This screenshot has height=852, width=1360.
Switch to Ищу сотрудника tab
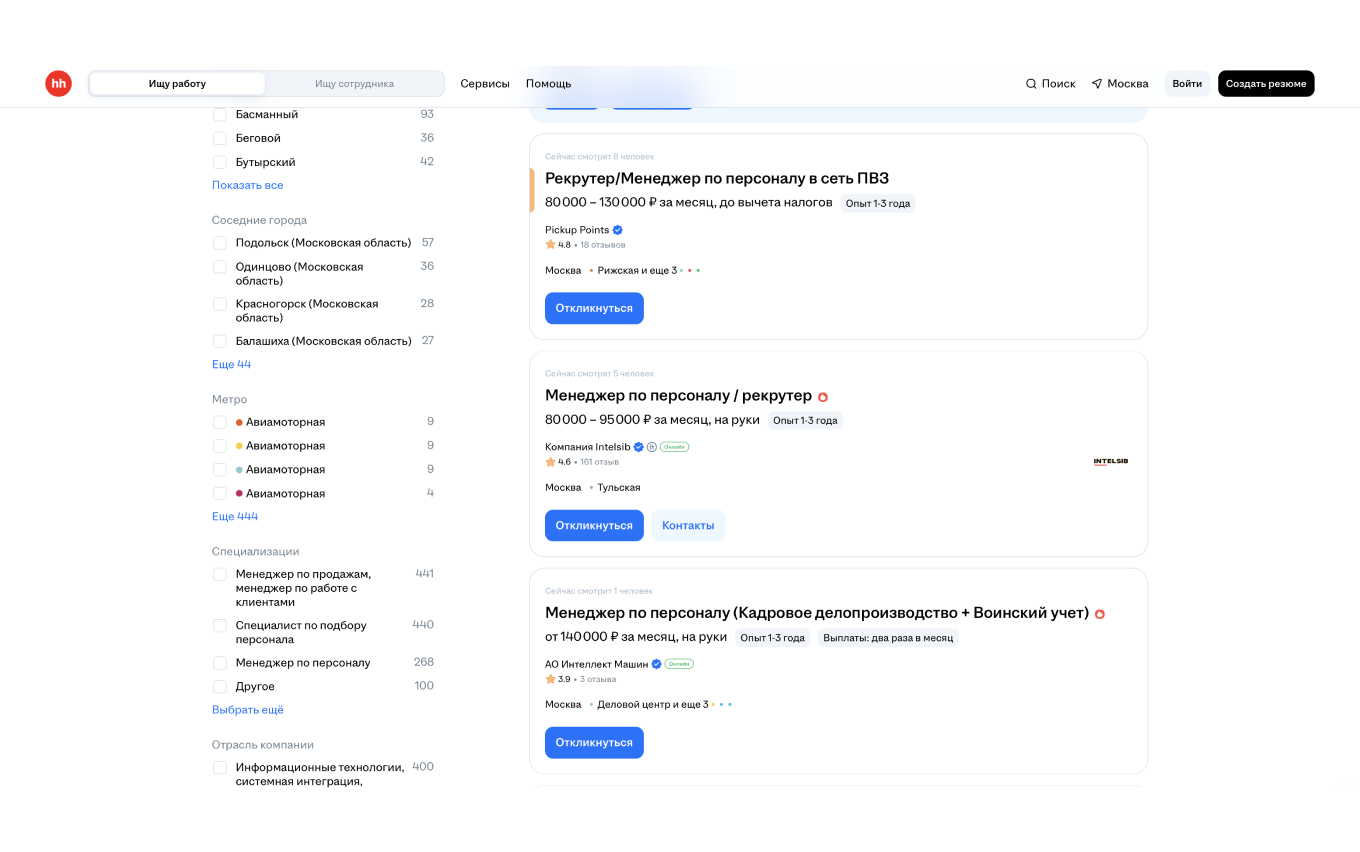[x=354, y=84]
